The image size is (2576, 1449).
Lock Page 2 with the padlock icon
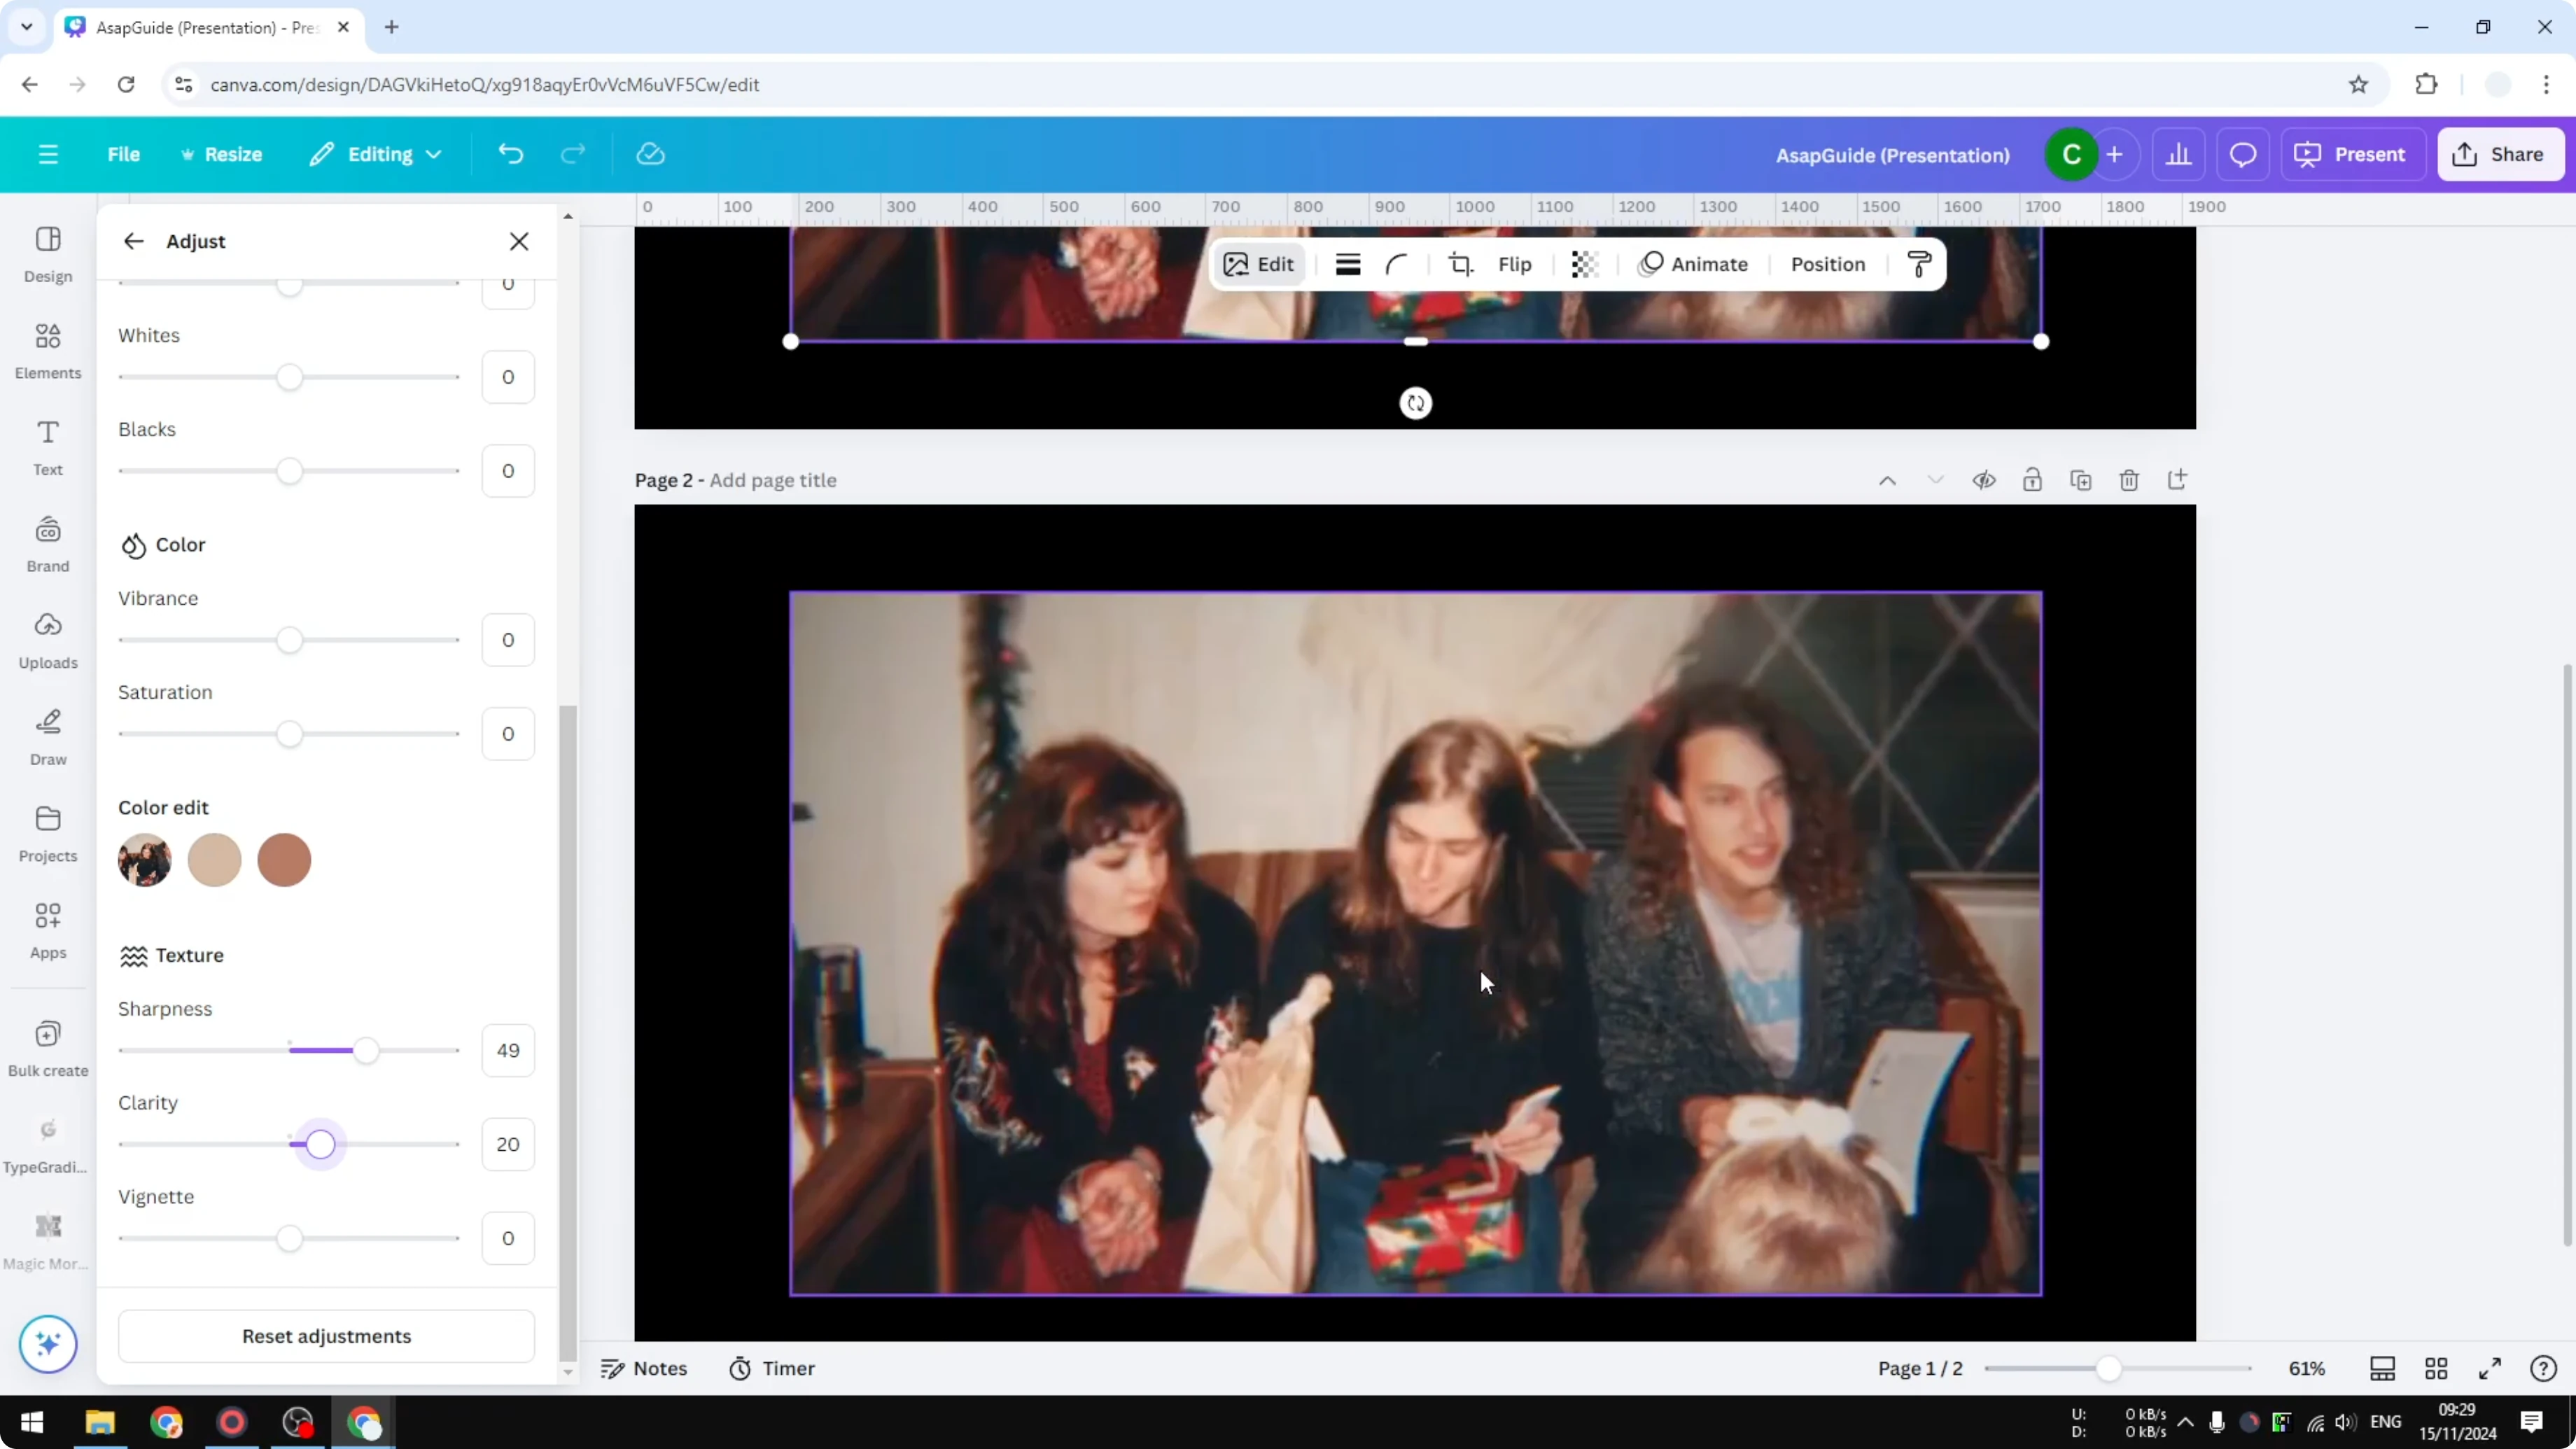pyautogui.click(x=2033, y=480)
